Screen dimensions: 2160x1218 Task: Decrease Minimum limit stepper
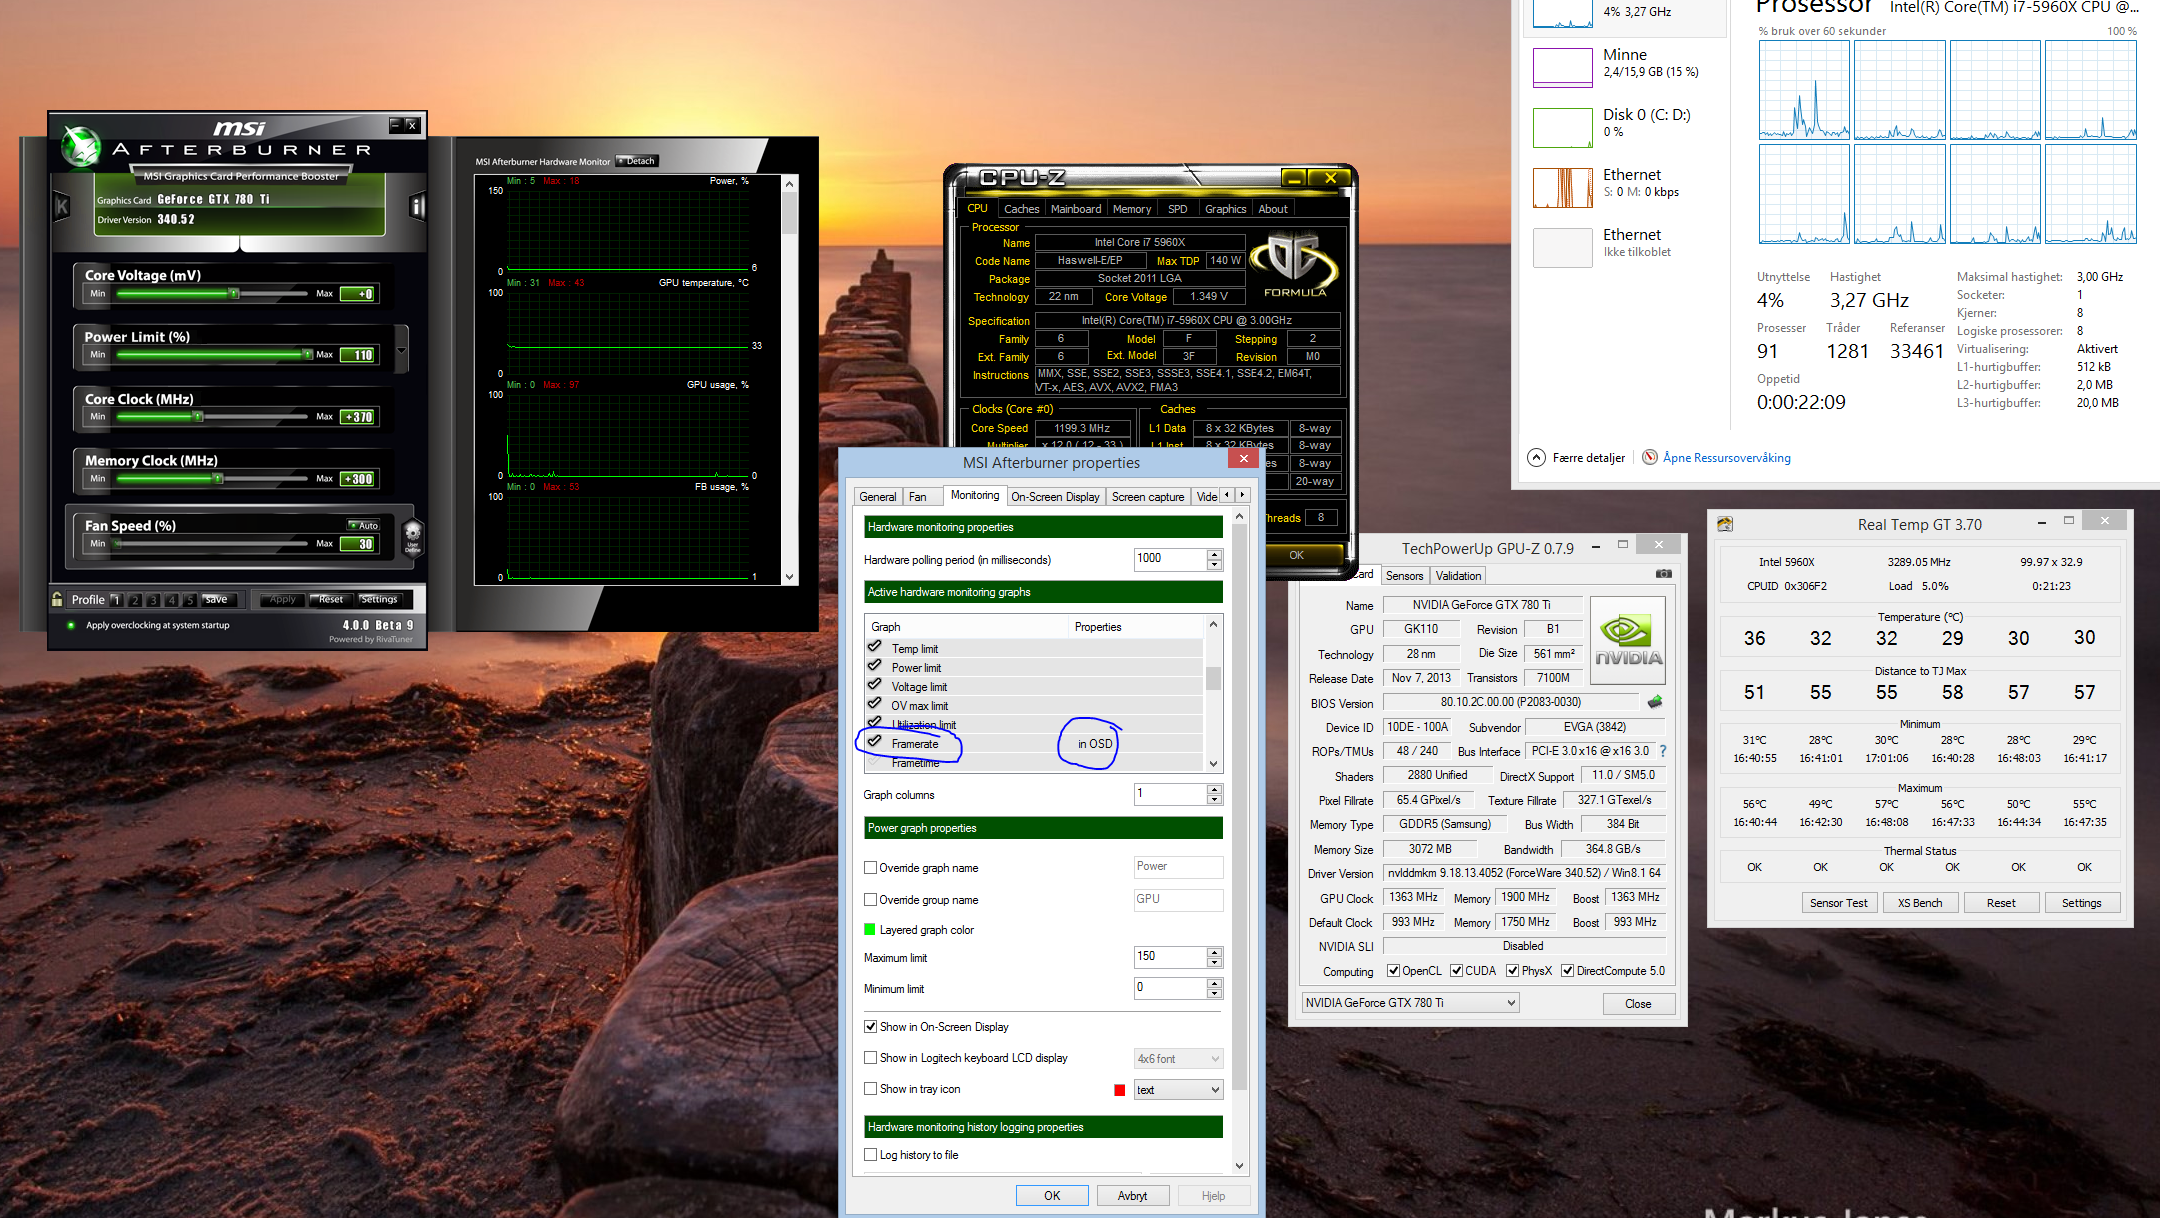[1215, 993]
